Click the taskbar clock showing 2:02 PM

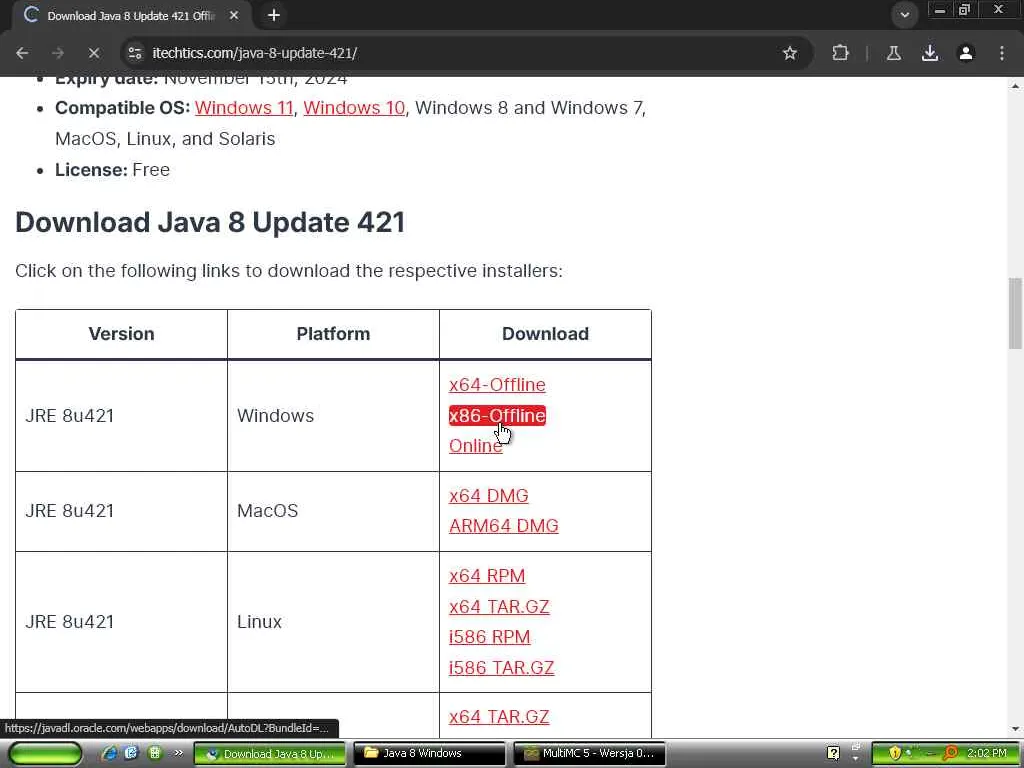click(x=987, y=753)
